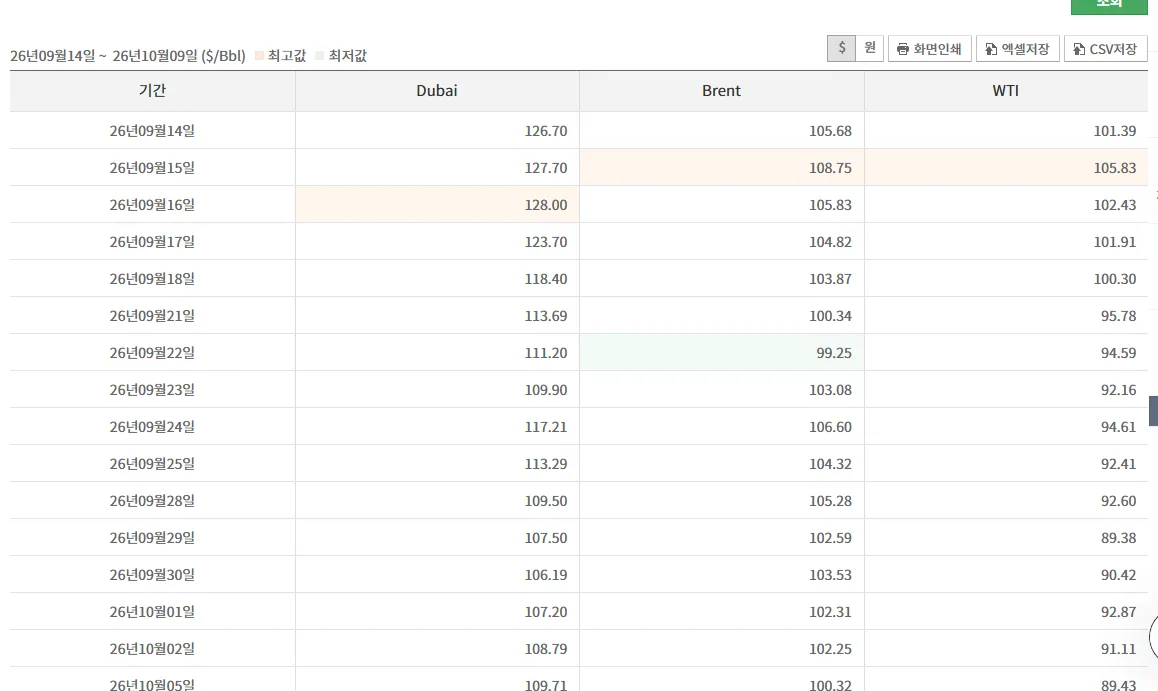Image resolution: width=1158 pixels, height=691 pixels.
Task: Click WTI value 91.11
Action: pos(1118,649)
